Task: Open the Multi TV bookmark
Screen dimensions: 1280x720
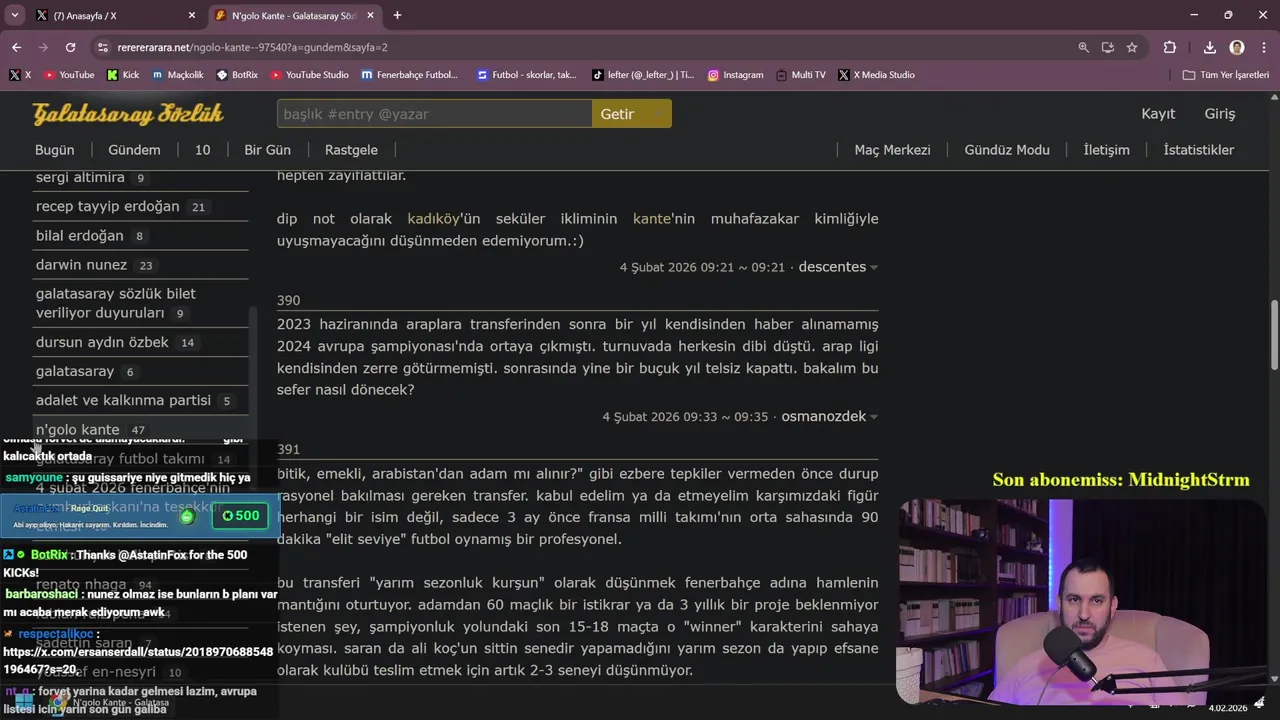Action: click(x=800, y=75)
